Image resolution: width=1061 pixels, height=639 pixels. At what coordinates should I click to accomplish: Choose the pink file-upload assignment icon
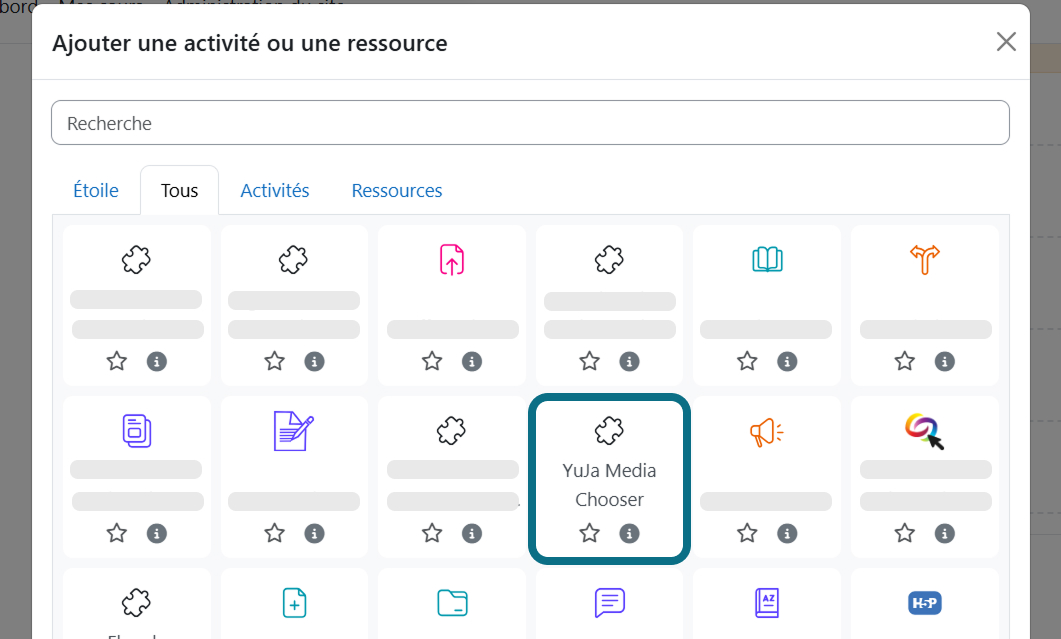pyautogui.click(x=452, y=260)
